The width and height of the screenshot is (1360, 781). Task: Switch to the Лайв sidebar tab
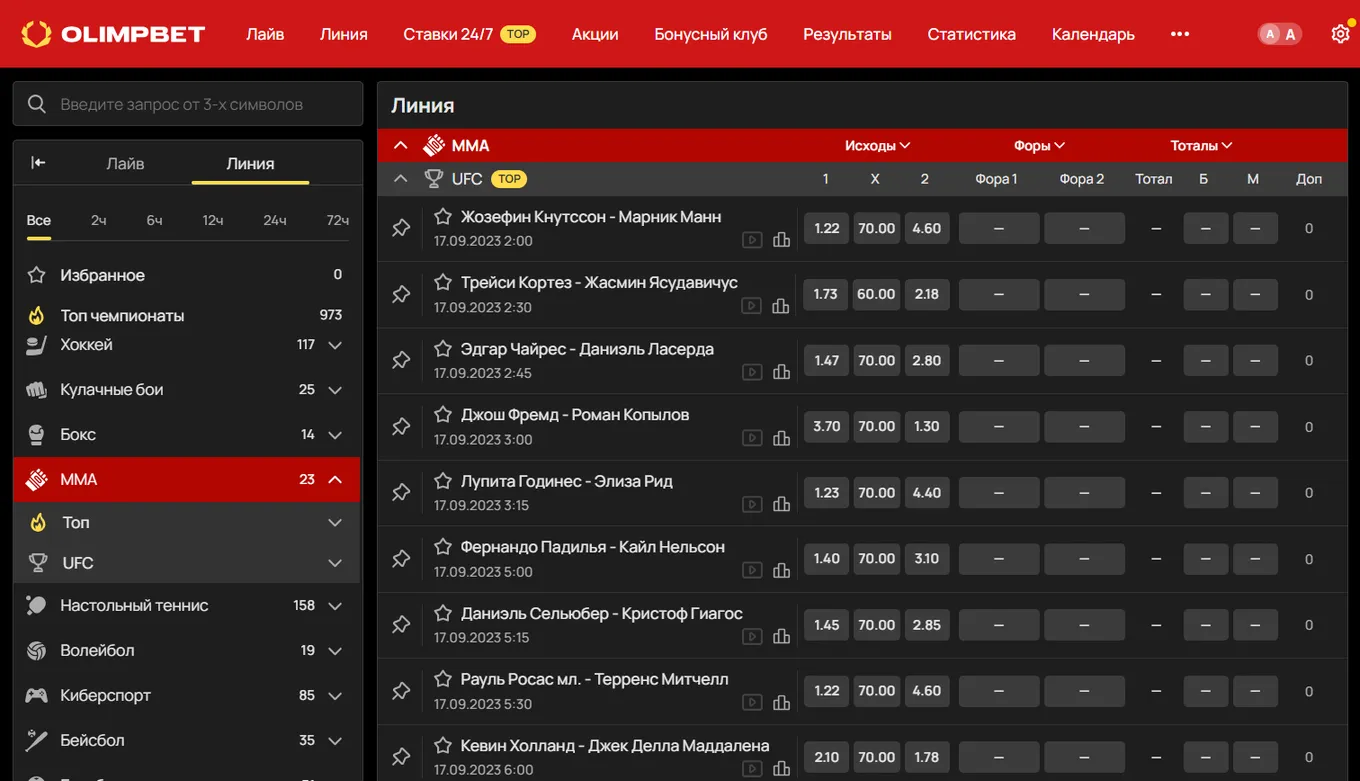pyautogui.click(x=125, y=163)
